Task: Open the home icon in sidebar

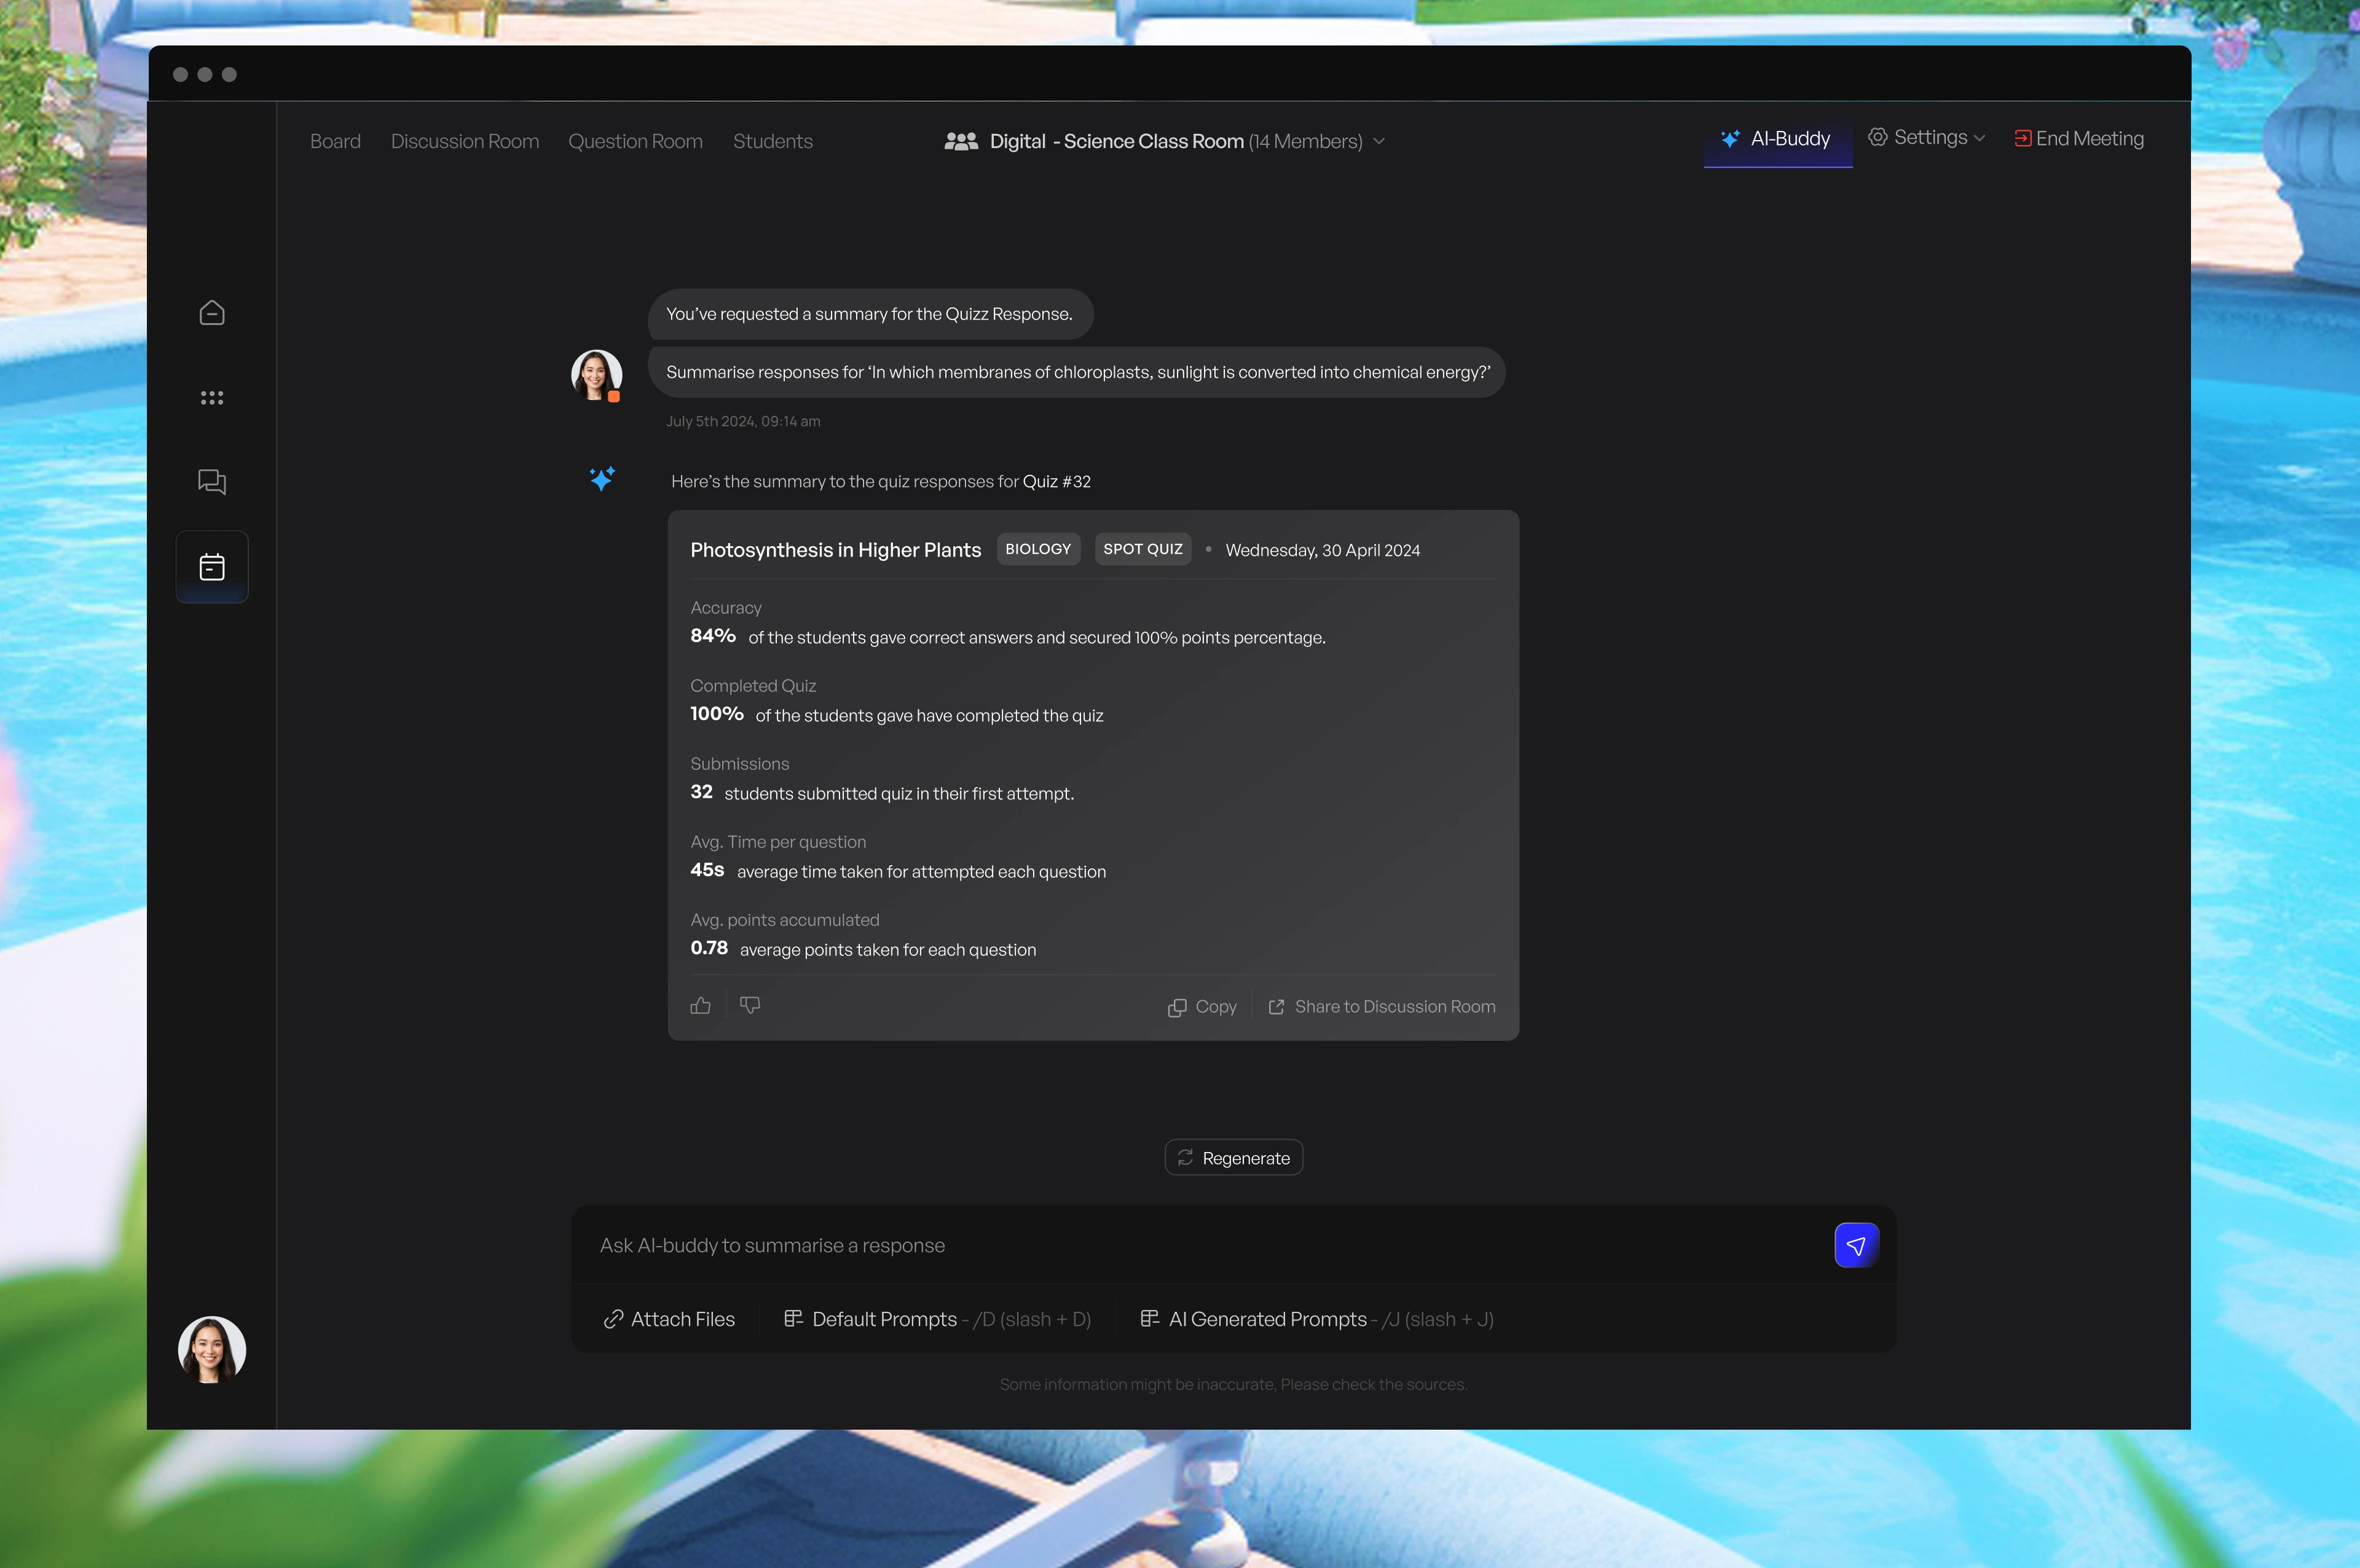Action: (212, 313)
